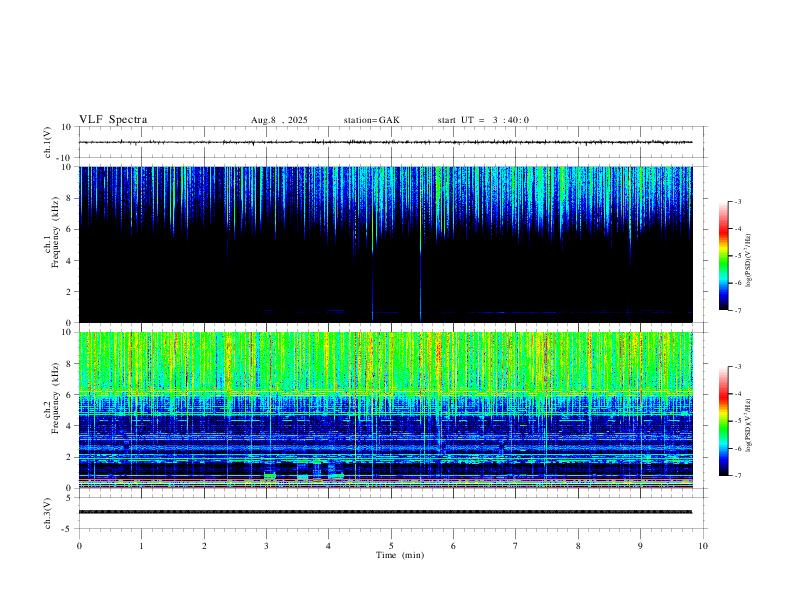Viewport: 792px width, 612px height.
Task: Click the time axis tick label '10'
Action: (x=703, y=546)
